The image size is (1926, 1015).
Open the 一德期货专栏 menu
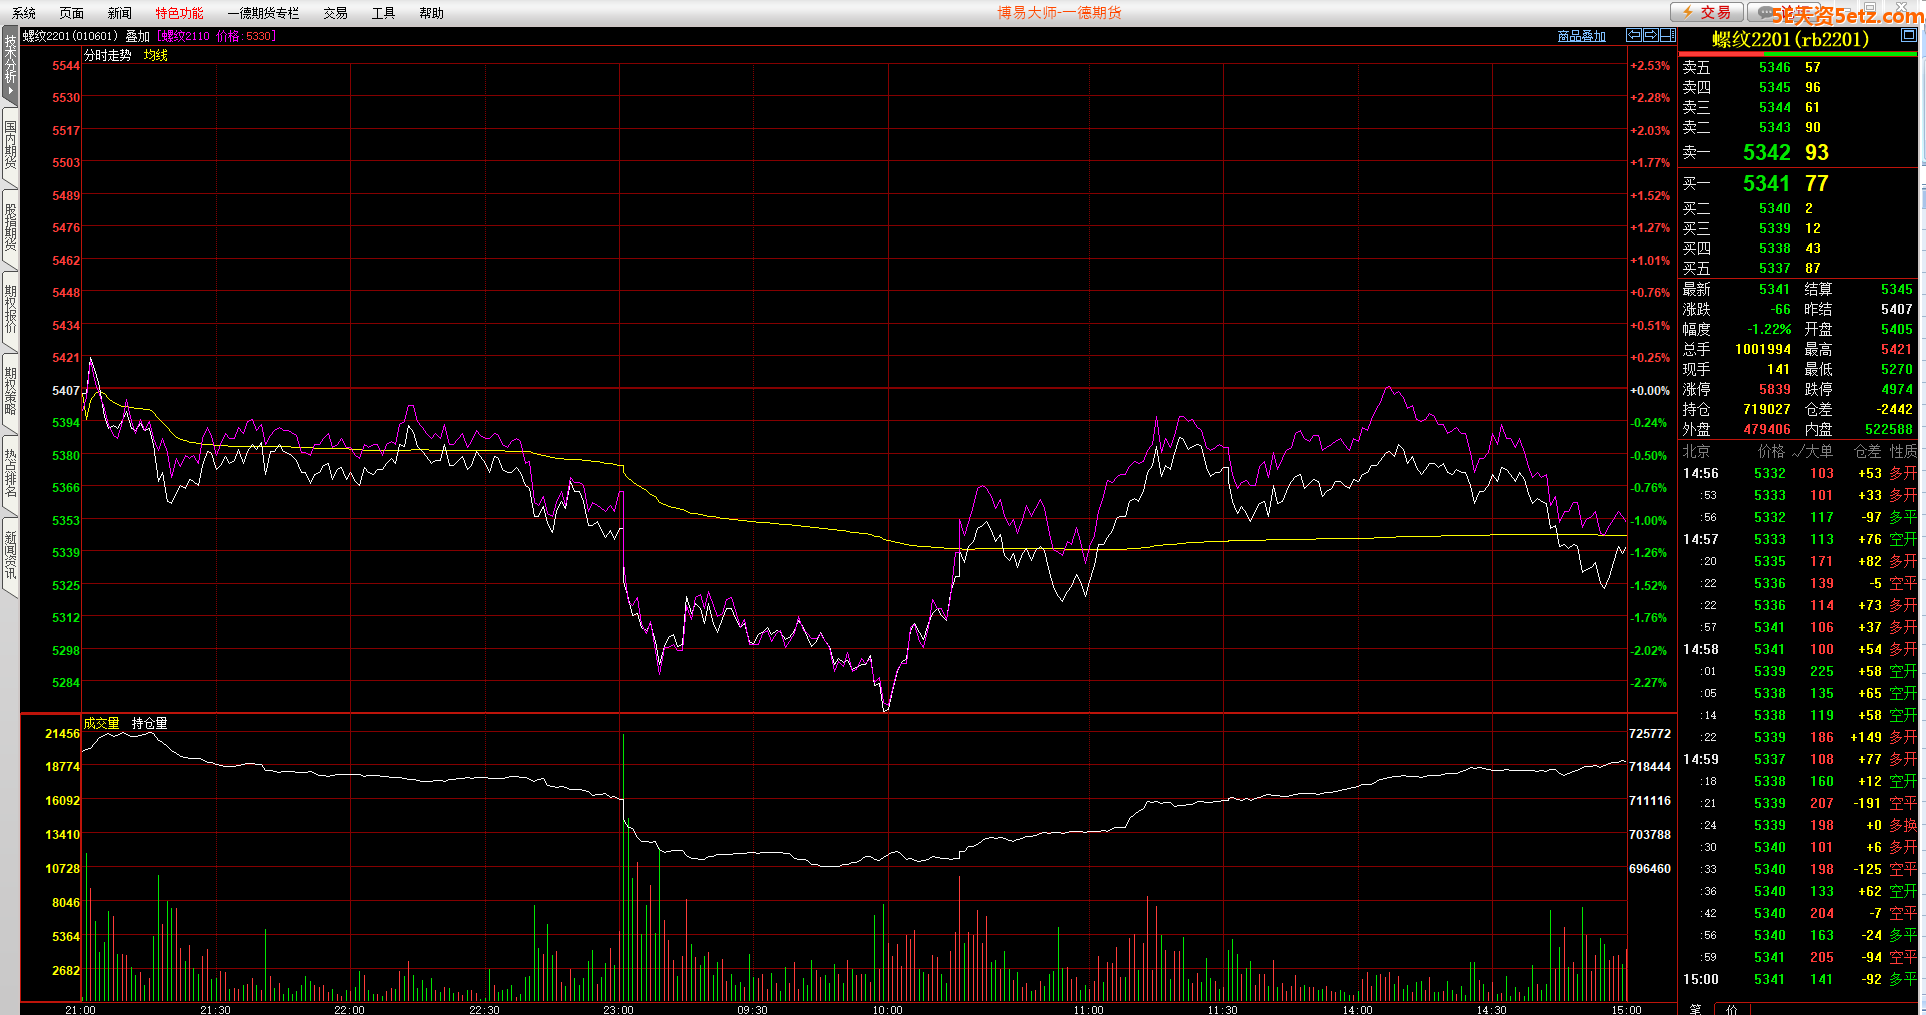[263, 13]
